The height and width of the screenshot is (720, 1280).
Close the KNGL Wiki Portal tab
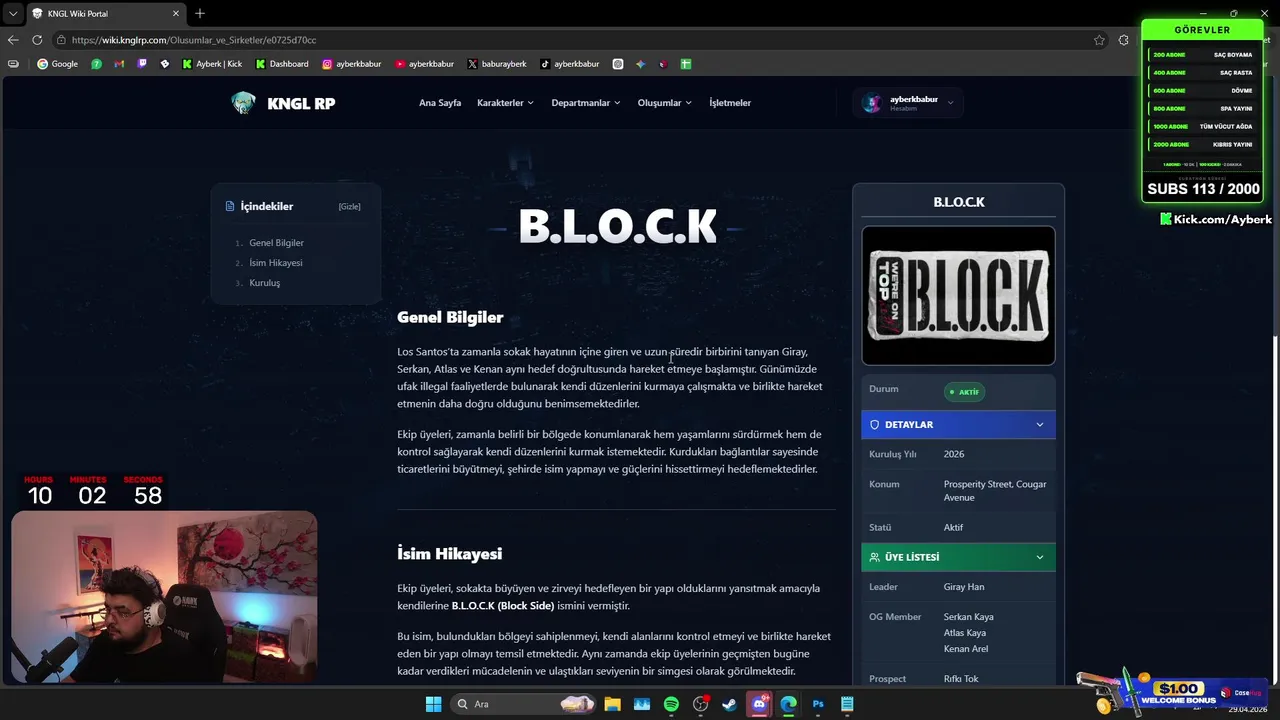point(176,13)
